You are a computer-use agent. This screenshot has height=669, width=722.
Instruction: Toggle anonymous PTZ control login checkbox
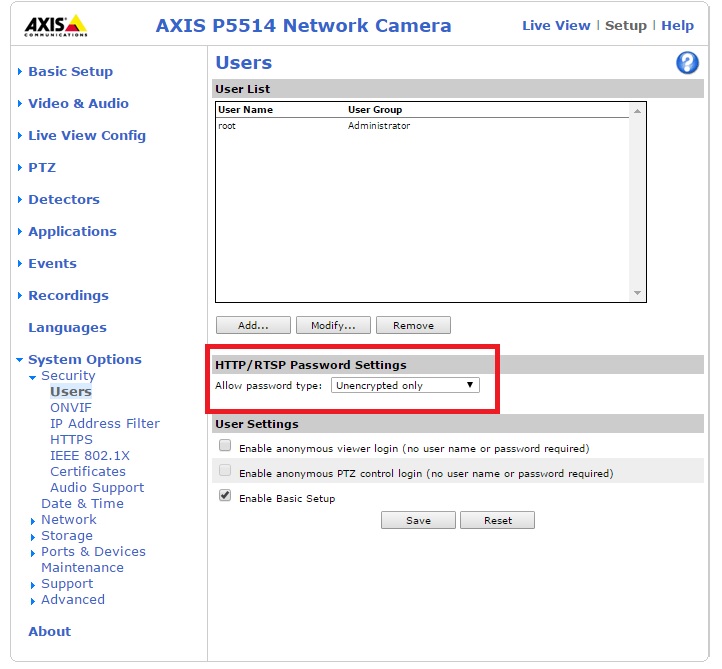tap(225, 470)
